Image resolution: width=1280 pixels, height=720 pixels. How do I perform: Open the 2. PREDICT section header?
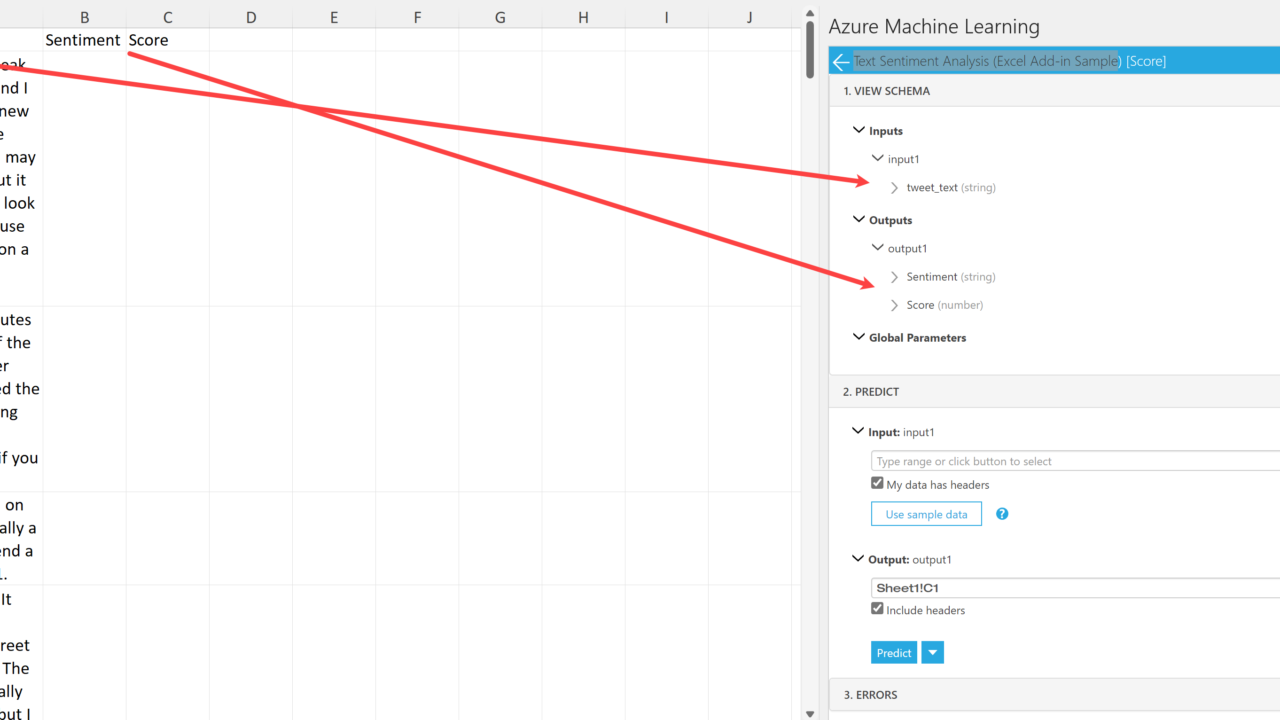(1054, 392)
